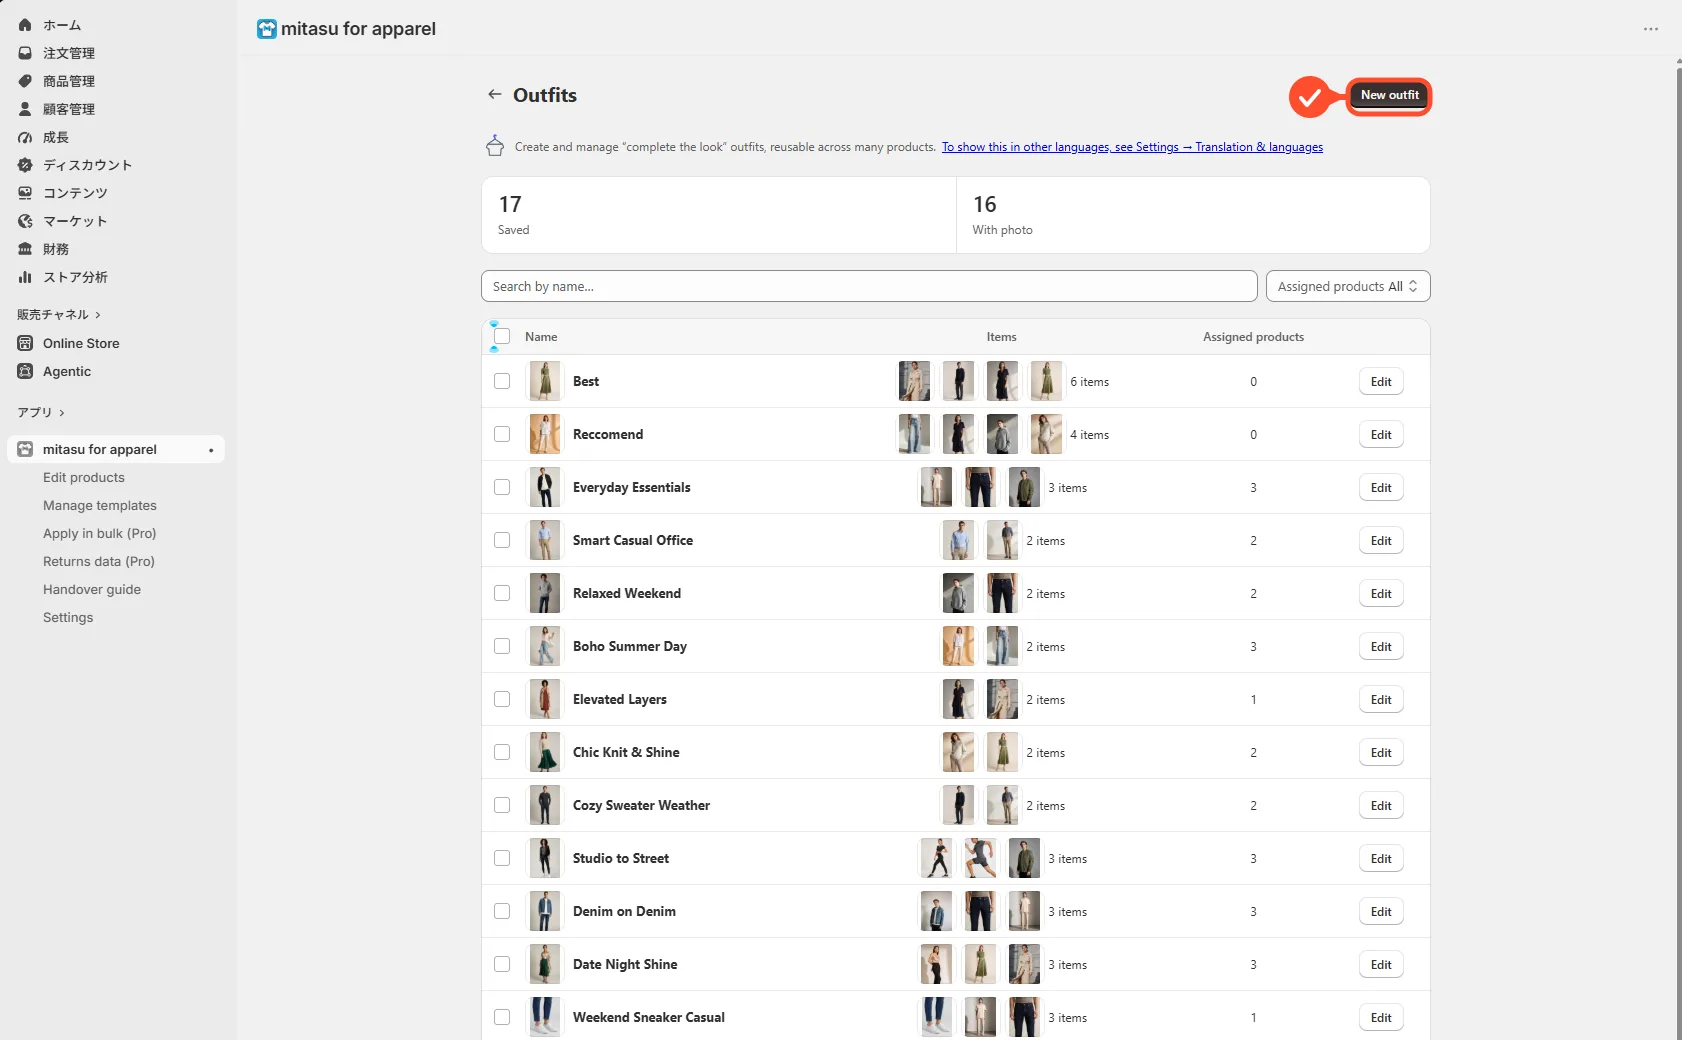Tick the checkbox for the Best outfit
This screenshot has width=1682, height=1040.
click(502, 381)
